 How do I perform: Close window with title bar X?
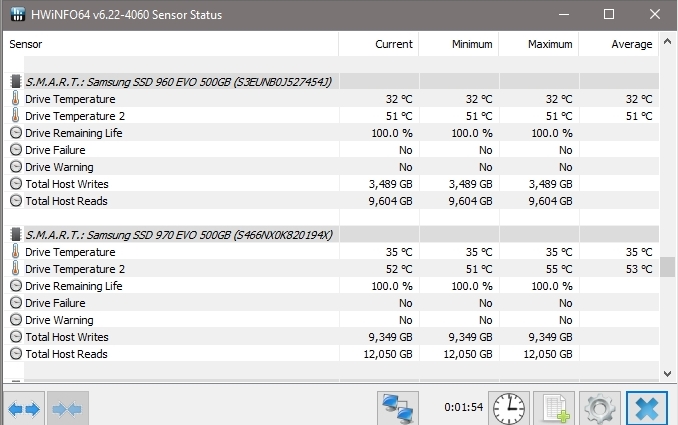[x=655, y=14]
